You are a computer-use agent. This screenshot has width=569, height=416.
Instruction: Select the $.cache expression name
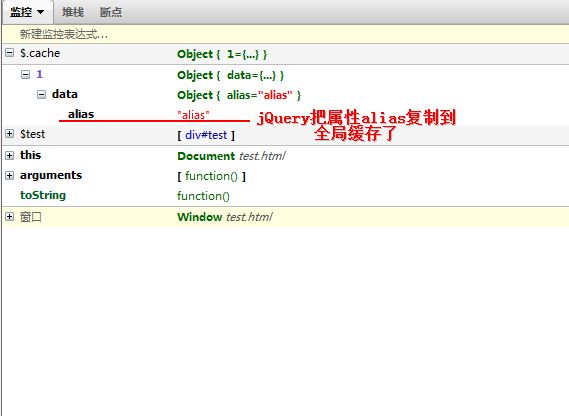[40, 53]
